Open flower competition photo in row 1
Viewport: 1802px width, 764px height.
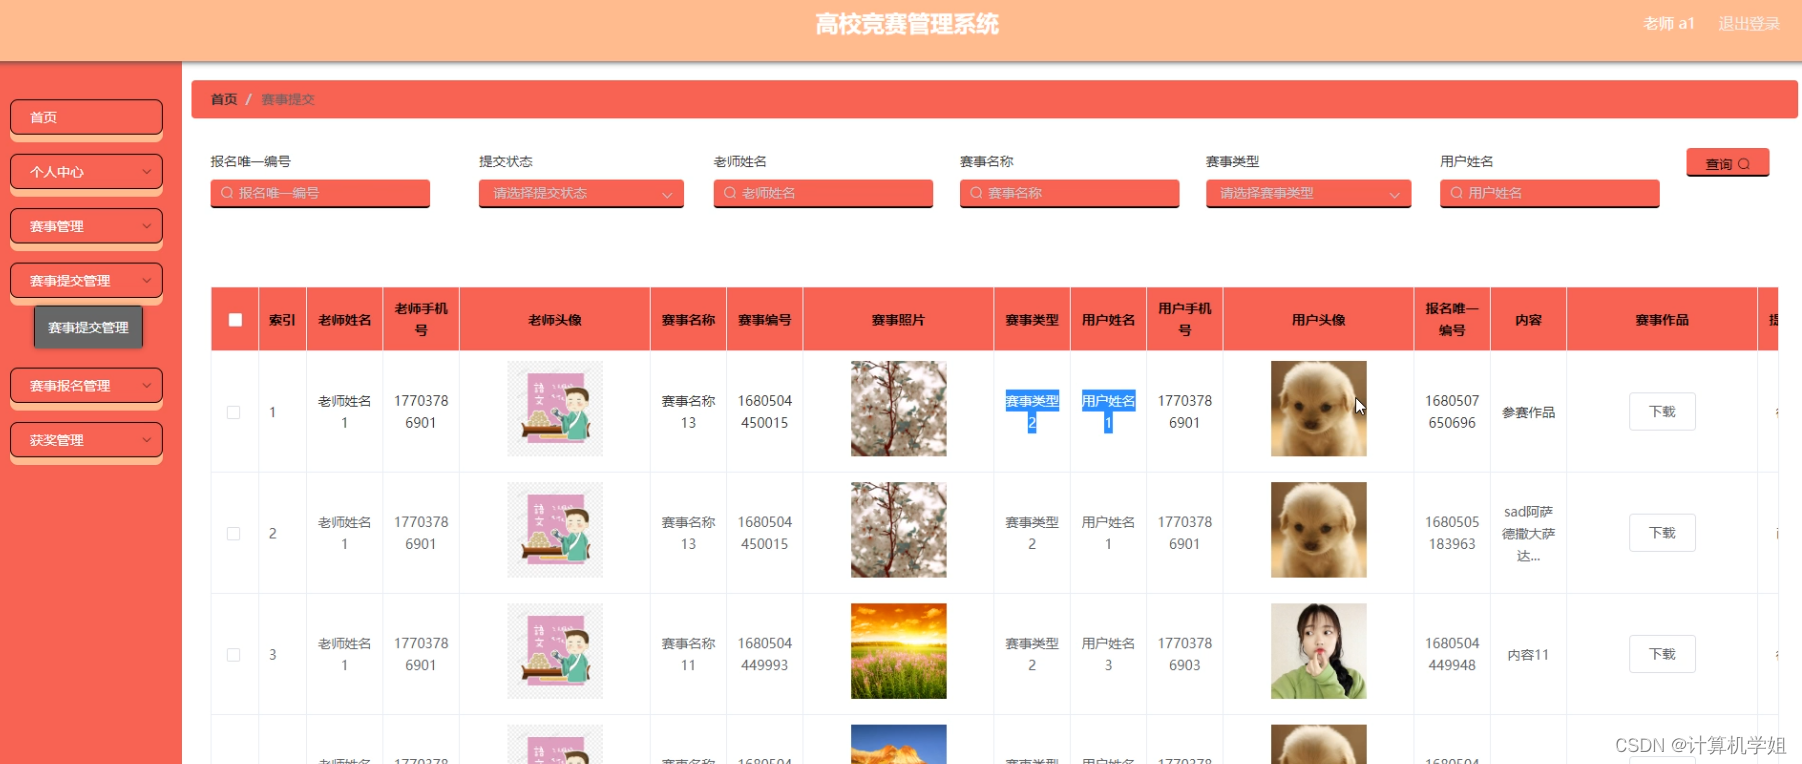tap(898, 409)
